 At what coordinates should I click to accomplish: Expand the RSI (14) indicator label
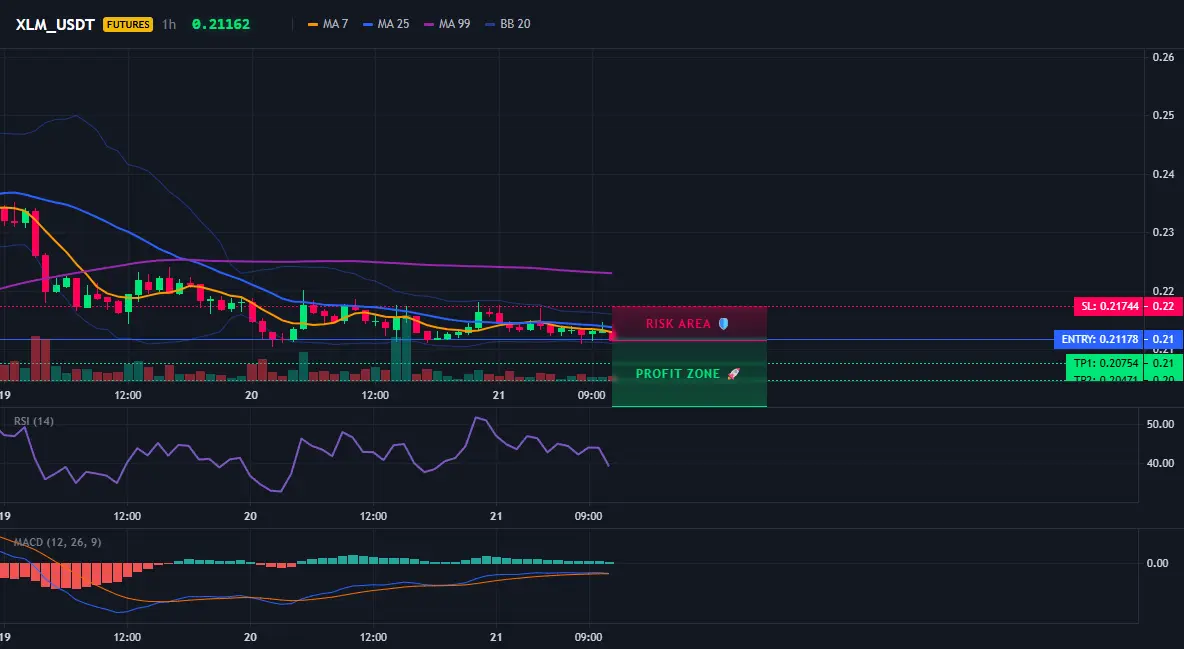[x=34, y=421]
